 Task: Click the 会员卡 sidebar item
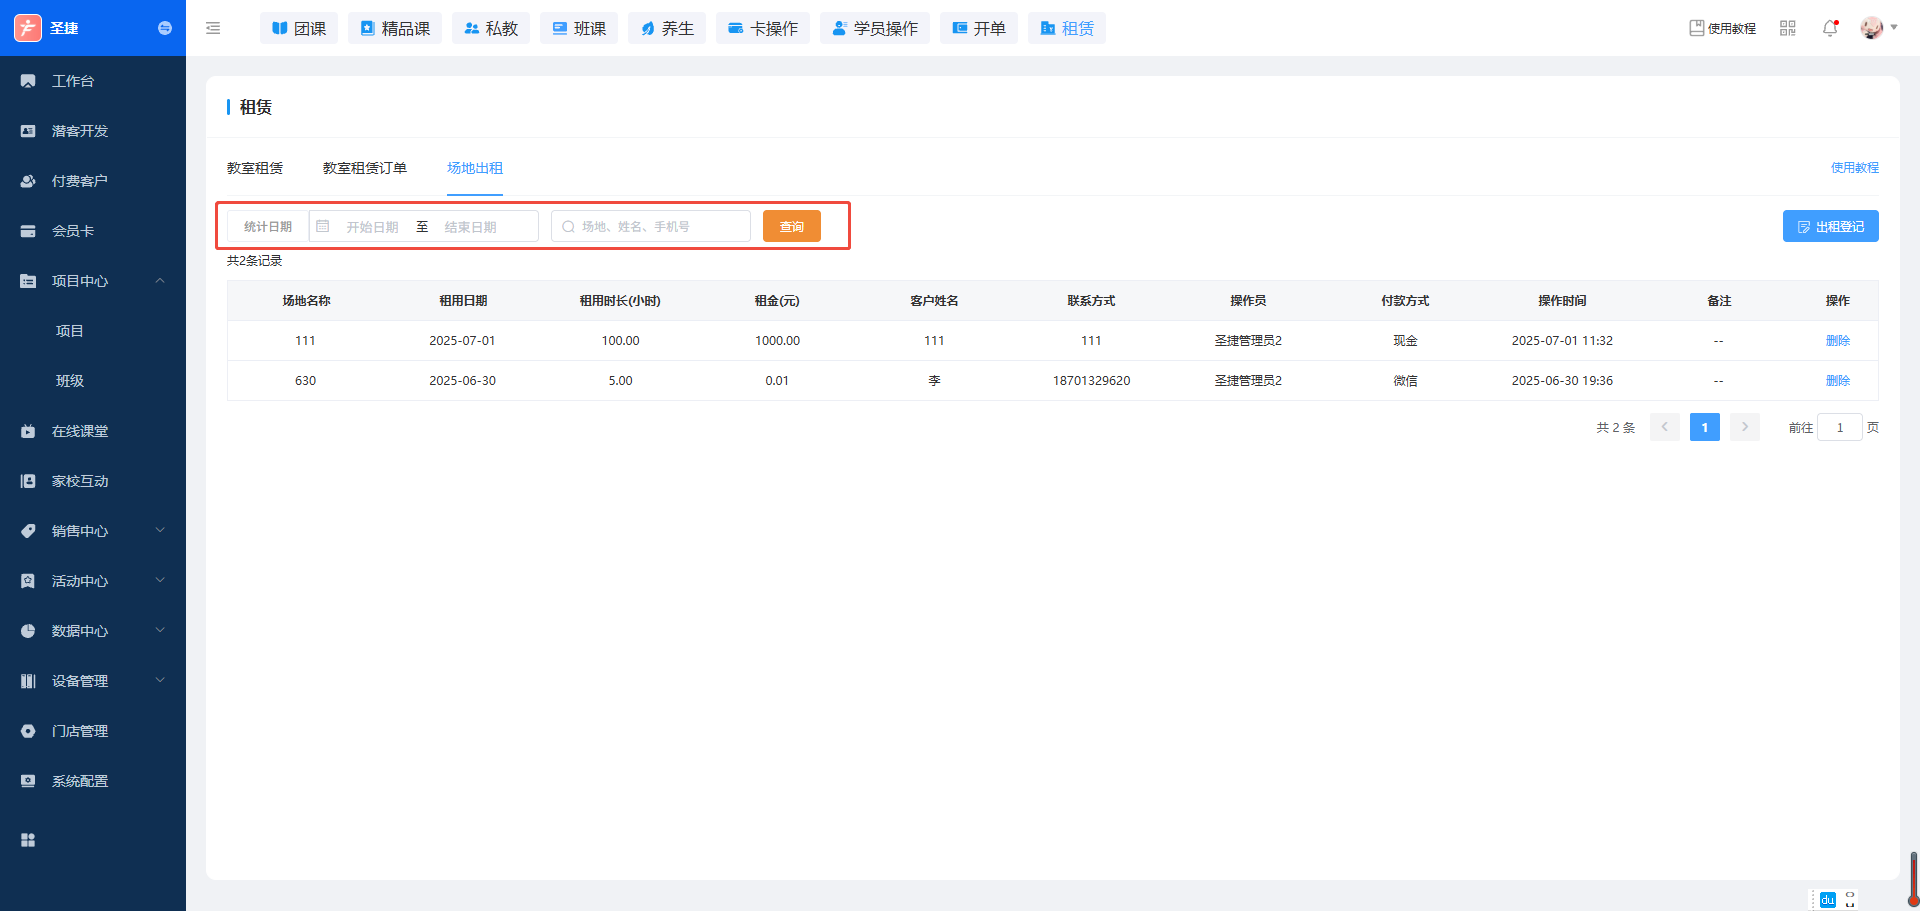point(73,231)
